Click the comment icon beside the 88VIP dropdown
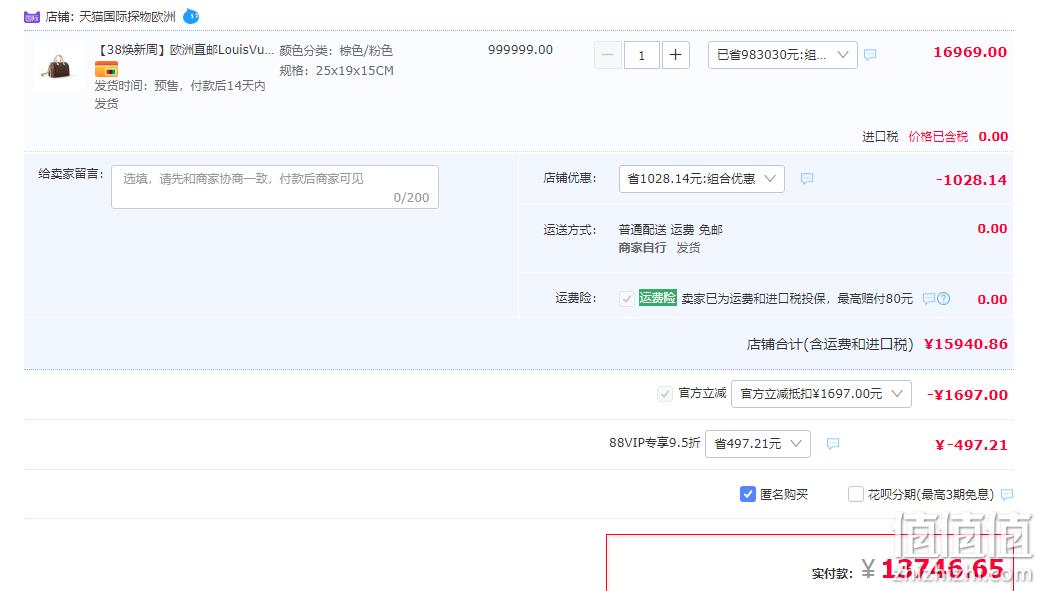The height and width of the screenshot is (591, 1042). 833,443
